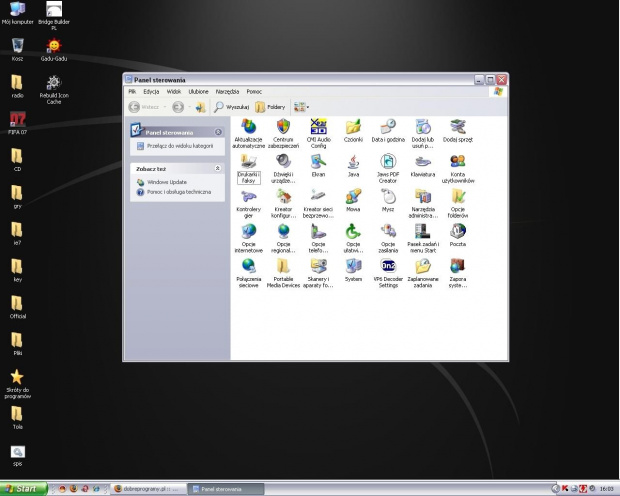Select Panel sterowania taskbar button
The image size is (620, 496).
(x=225, y=489)
